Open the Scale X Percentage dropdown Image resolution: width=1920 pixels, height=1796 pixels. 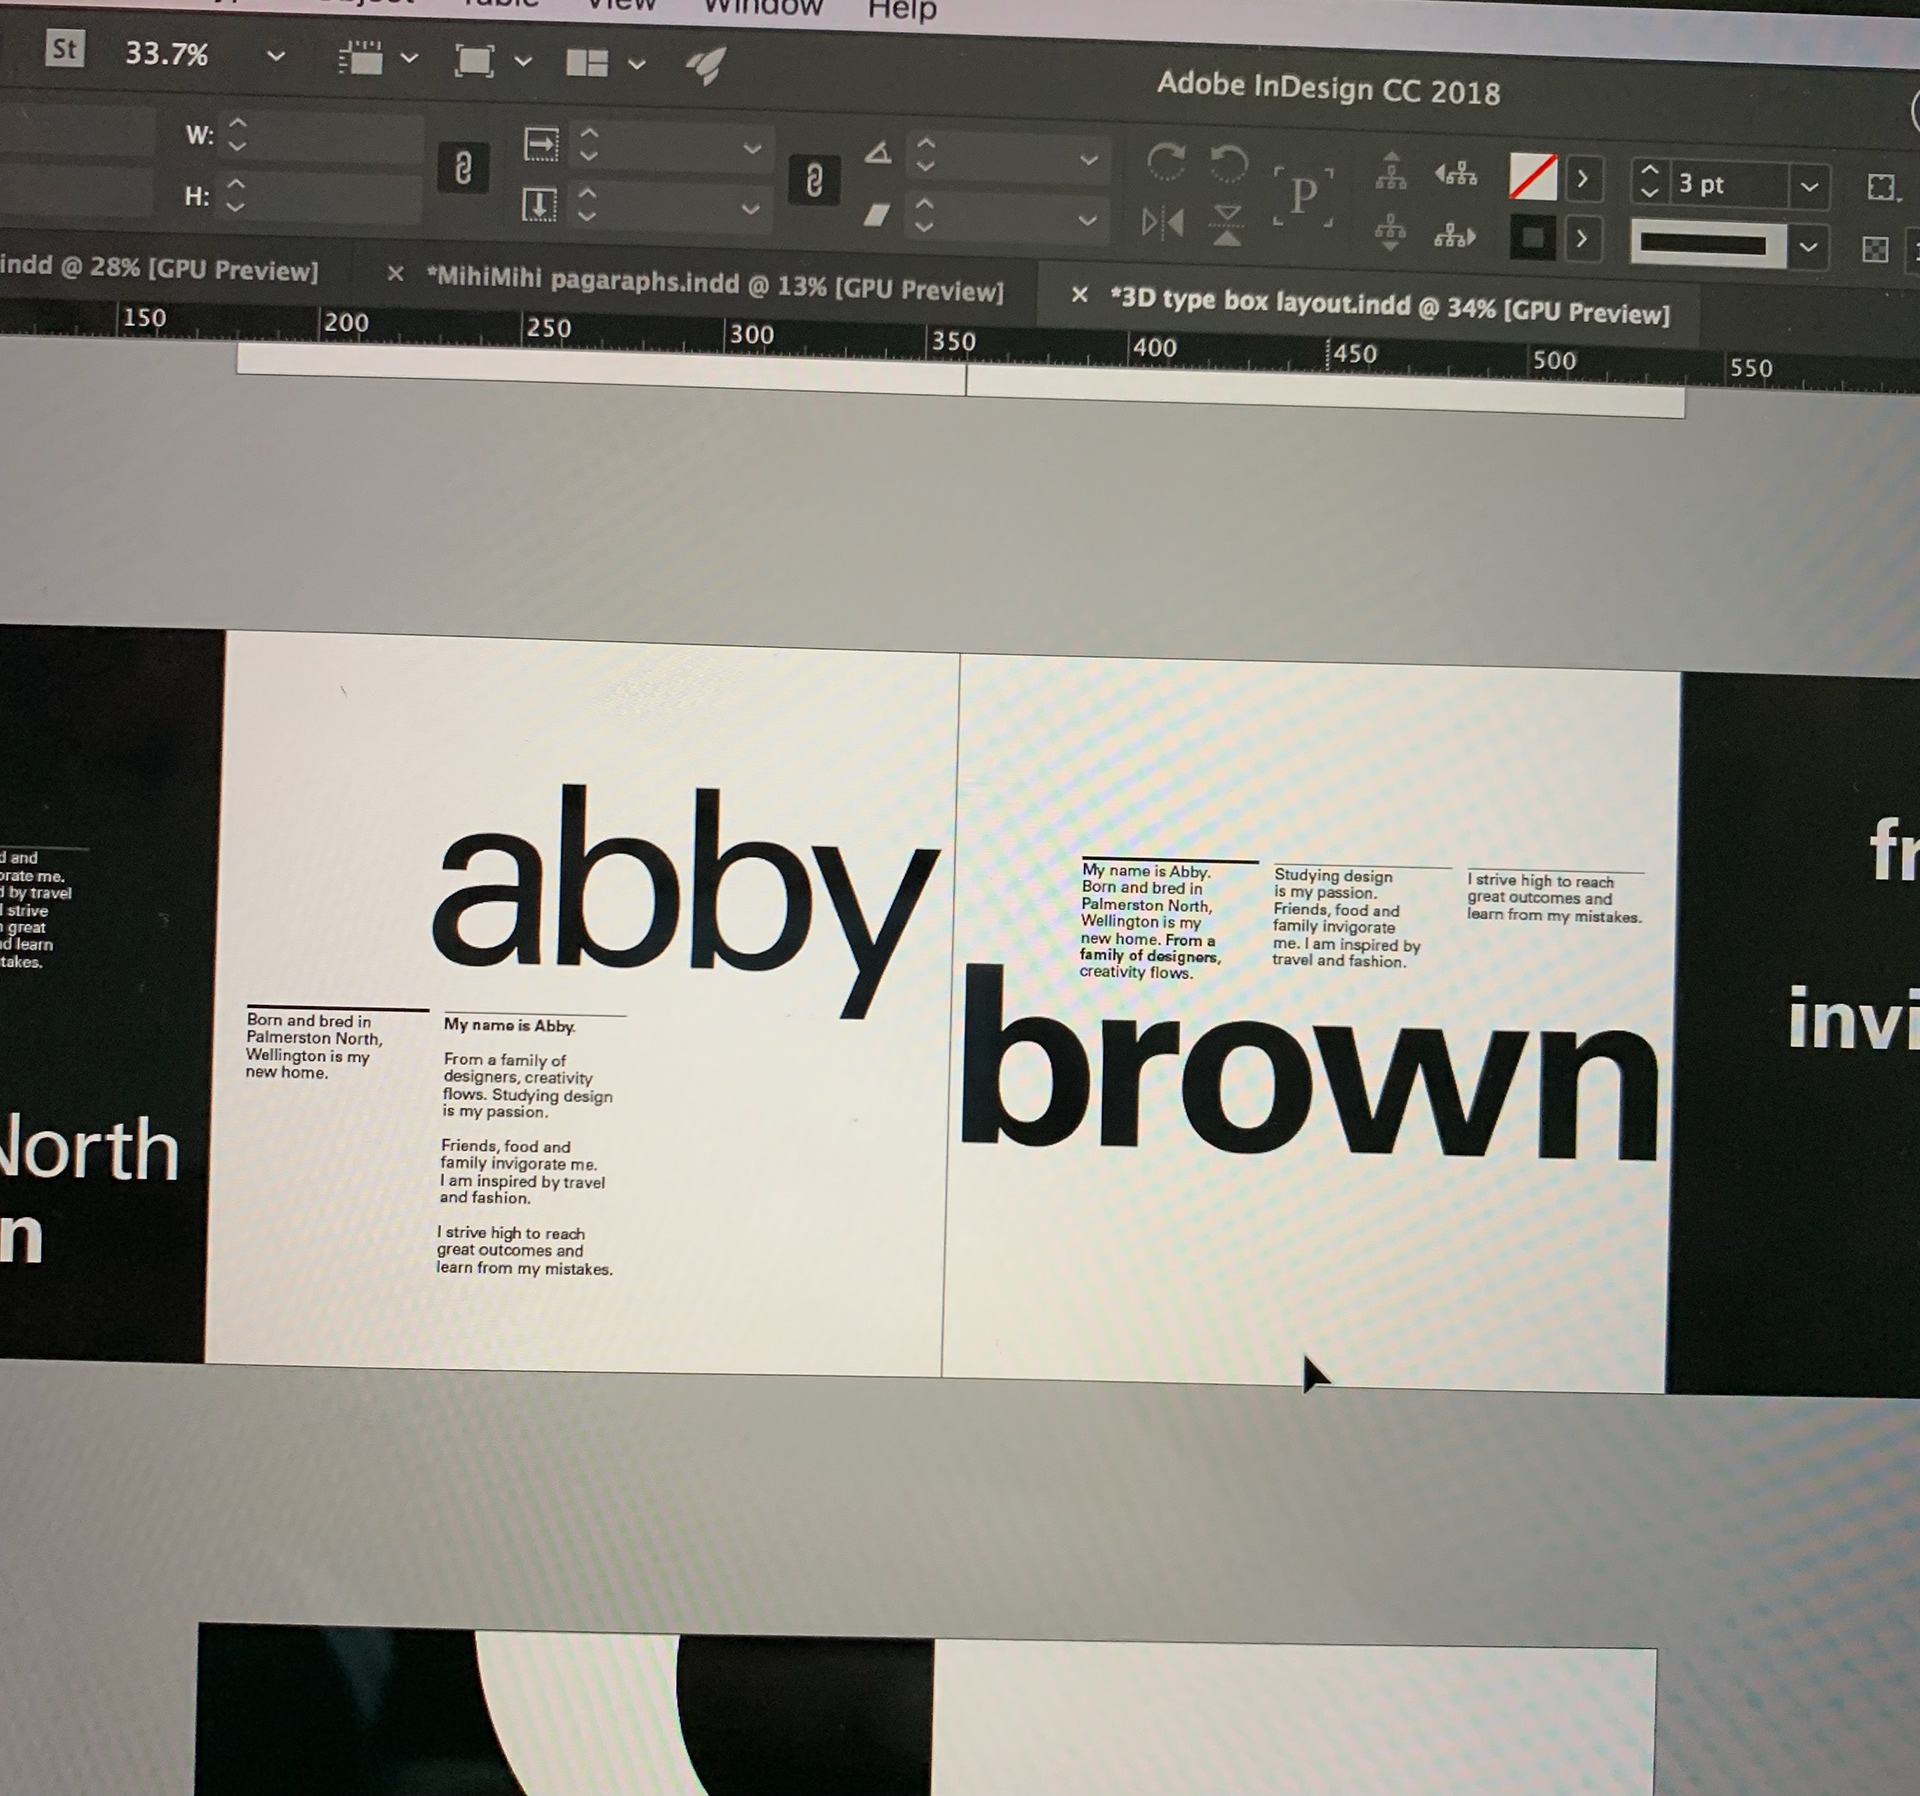pos(752,149)
